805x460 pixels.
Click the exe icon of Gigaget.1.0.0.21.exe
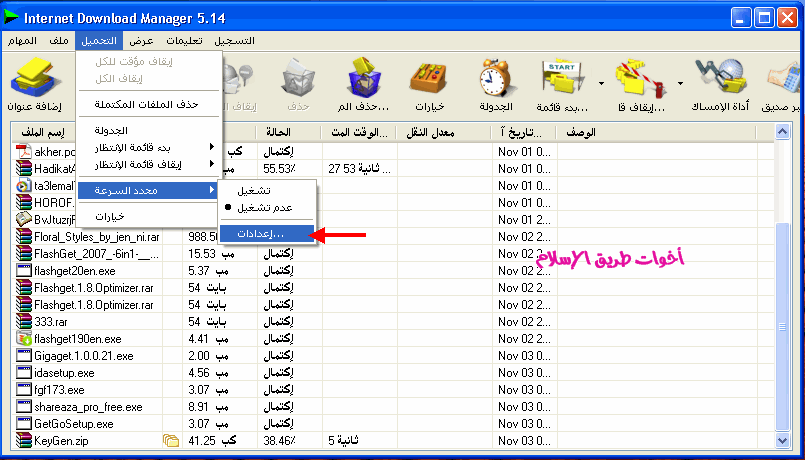click(24, 355)
